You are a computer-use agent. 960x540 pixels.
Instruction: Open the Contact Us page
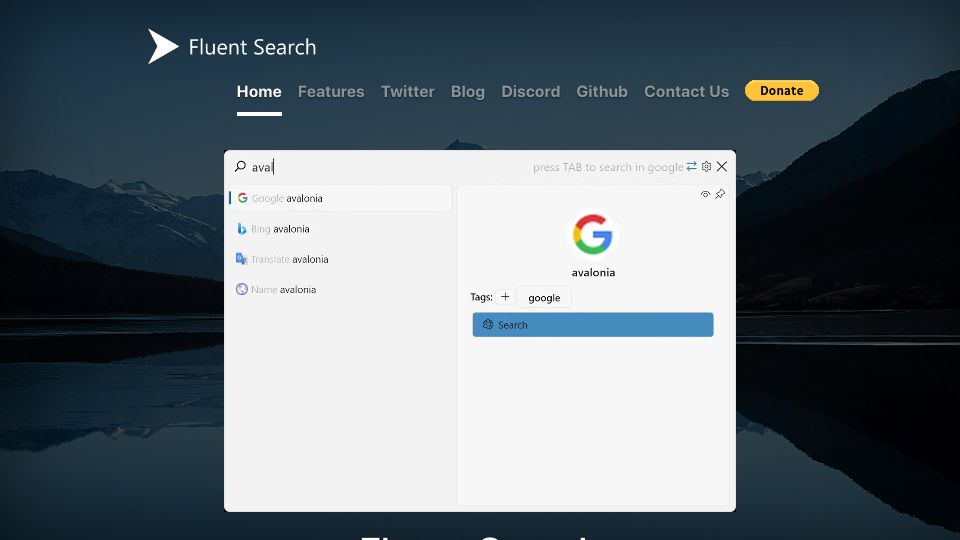(x=686, y=91)
